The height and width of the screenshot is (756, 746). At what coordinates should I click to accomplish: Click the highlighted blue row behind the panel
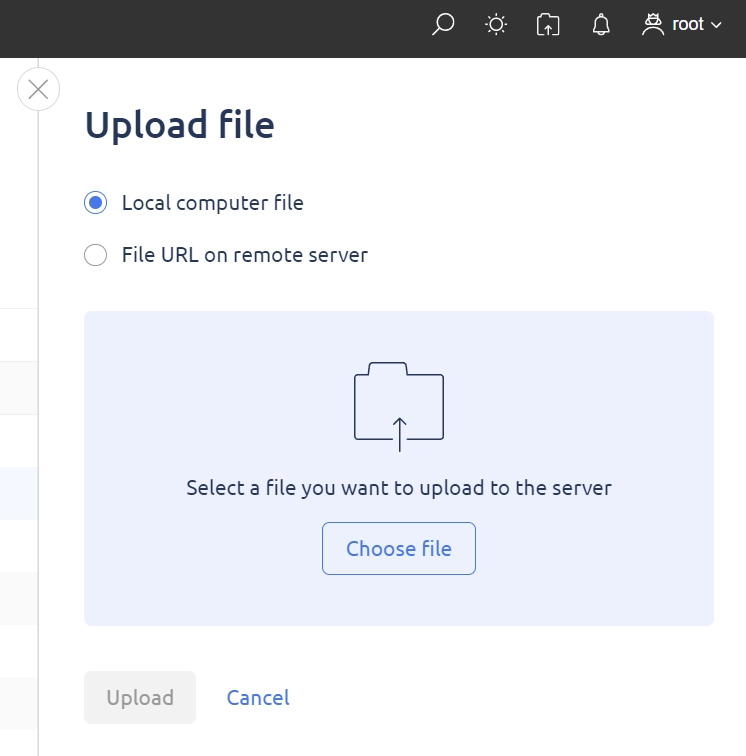pos(19,493)
